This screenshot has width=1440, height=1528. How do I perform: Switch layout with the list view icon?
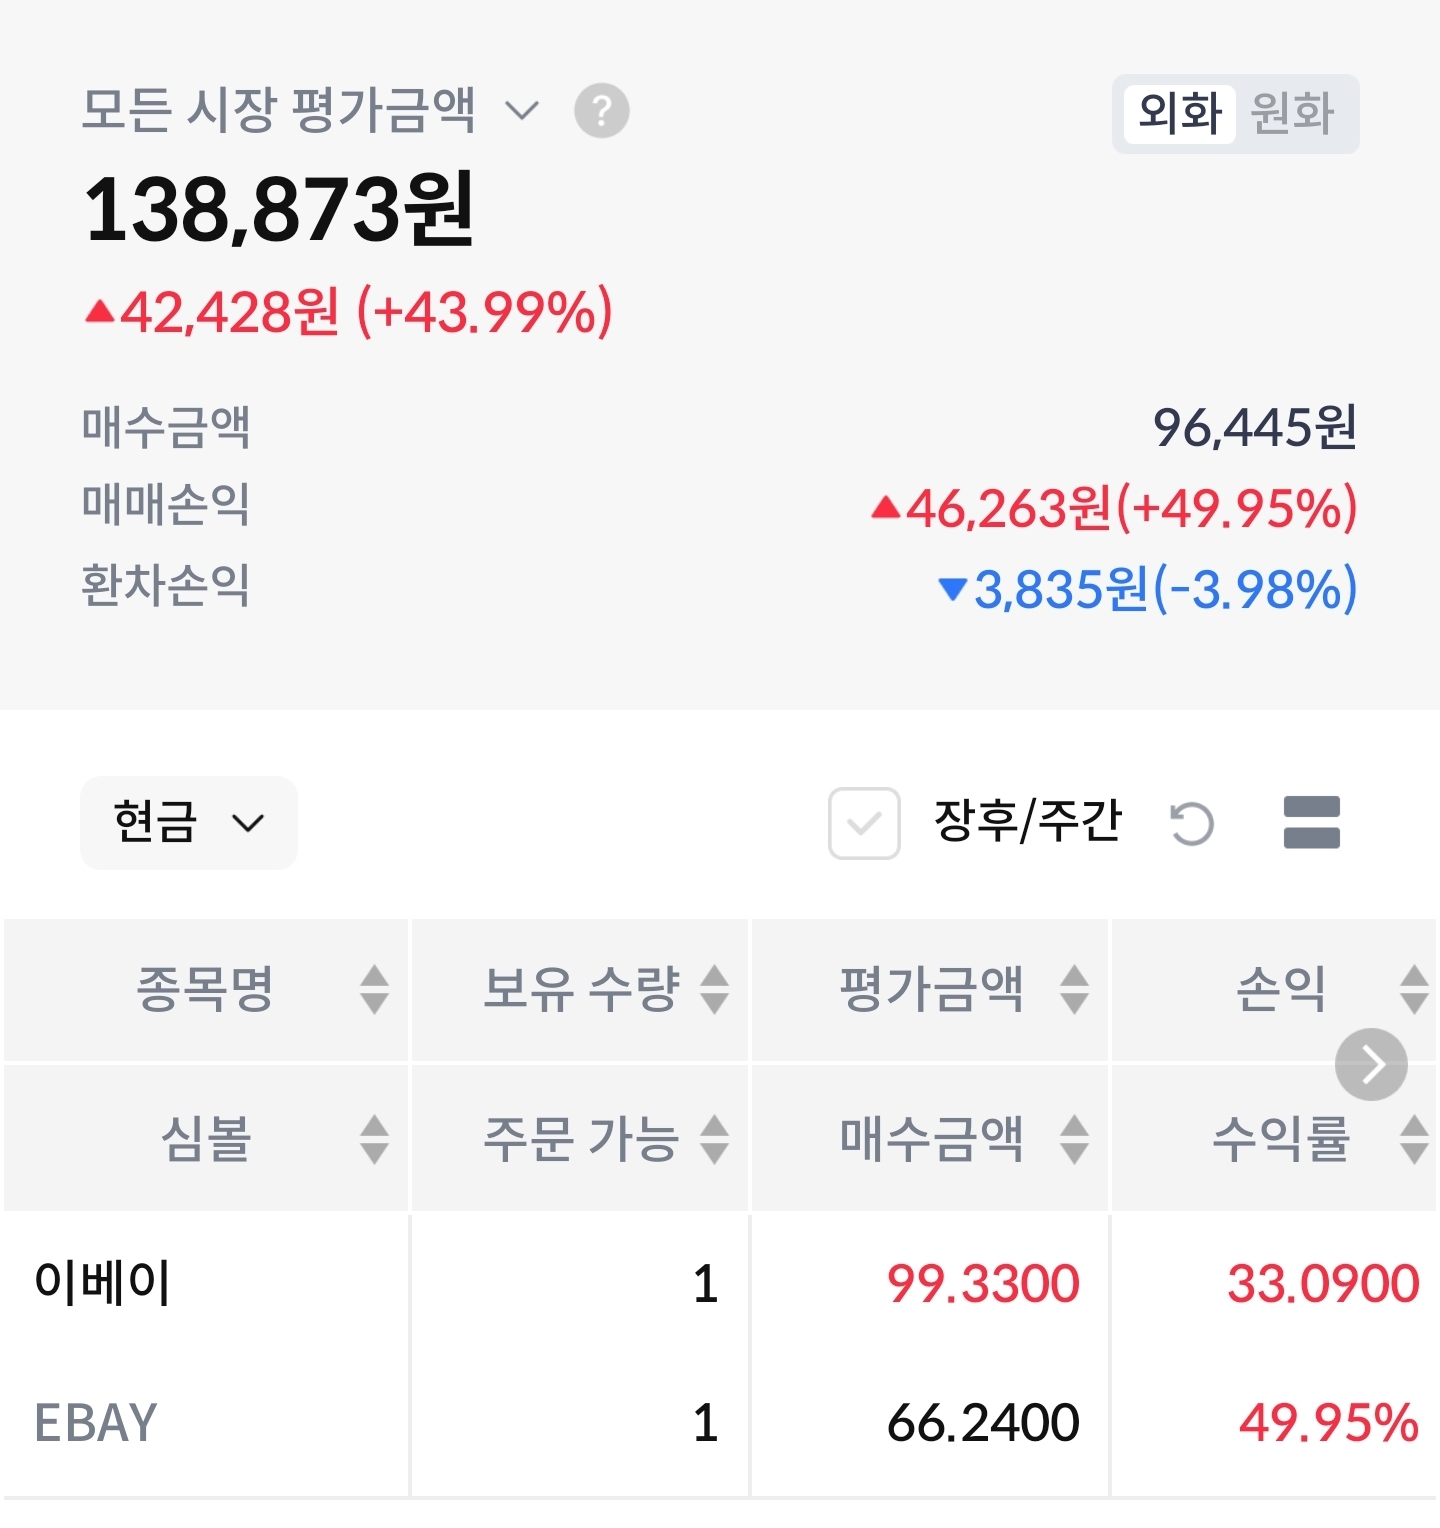coord(1311,822)
